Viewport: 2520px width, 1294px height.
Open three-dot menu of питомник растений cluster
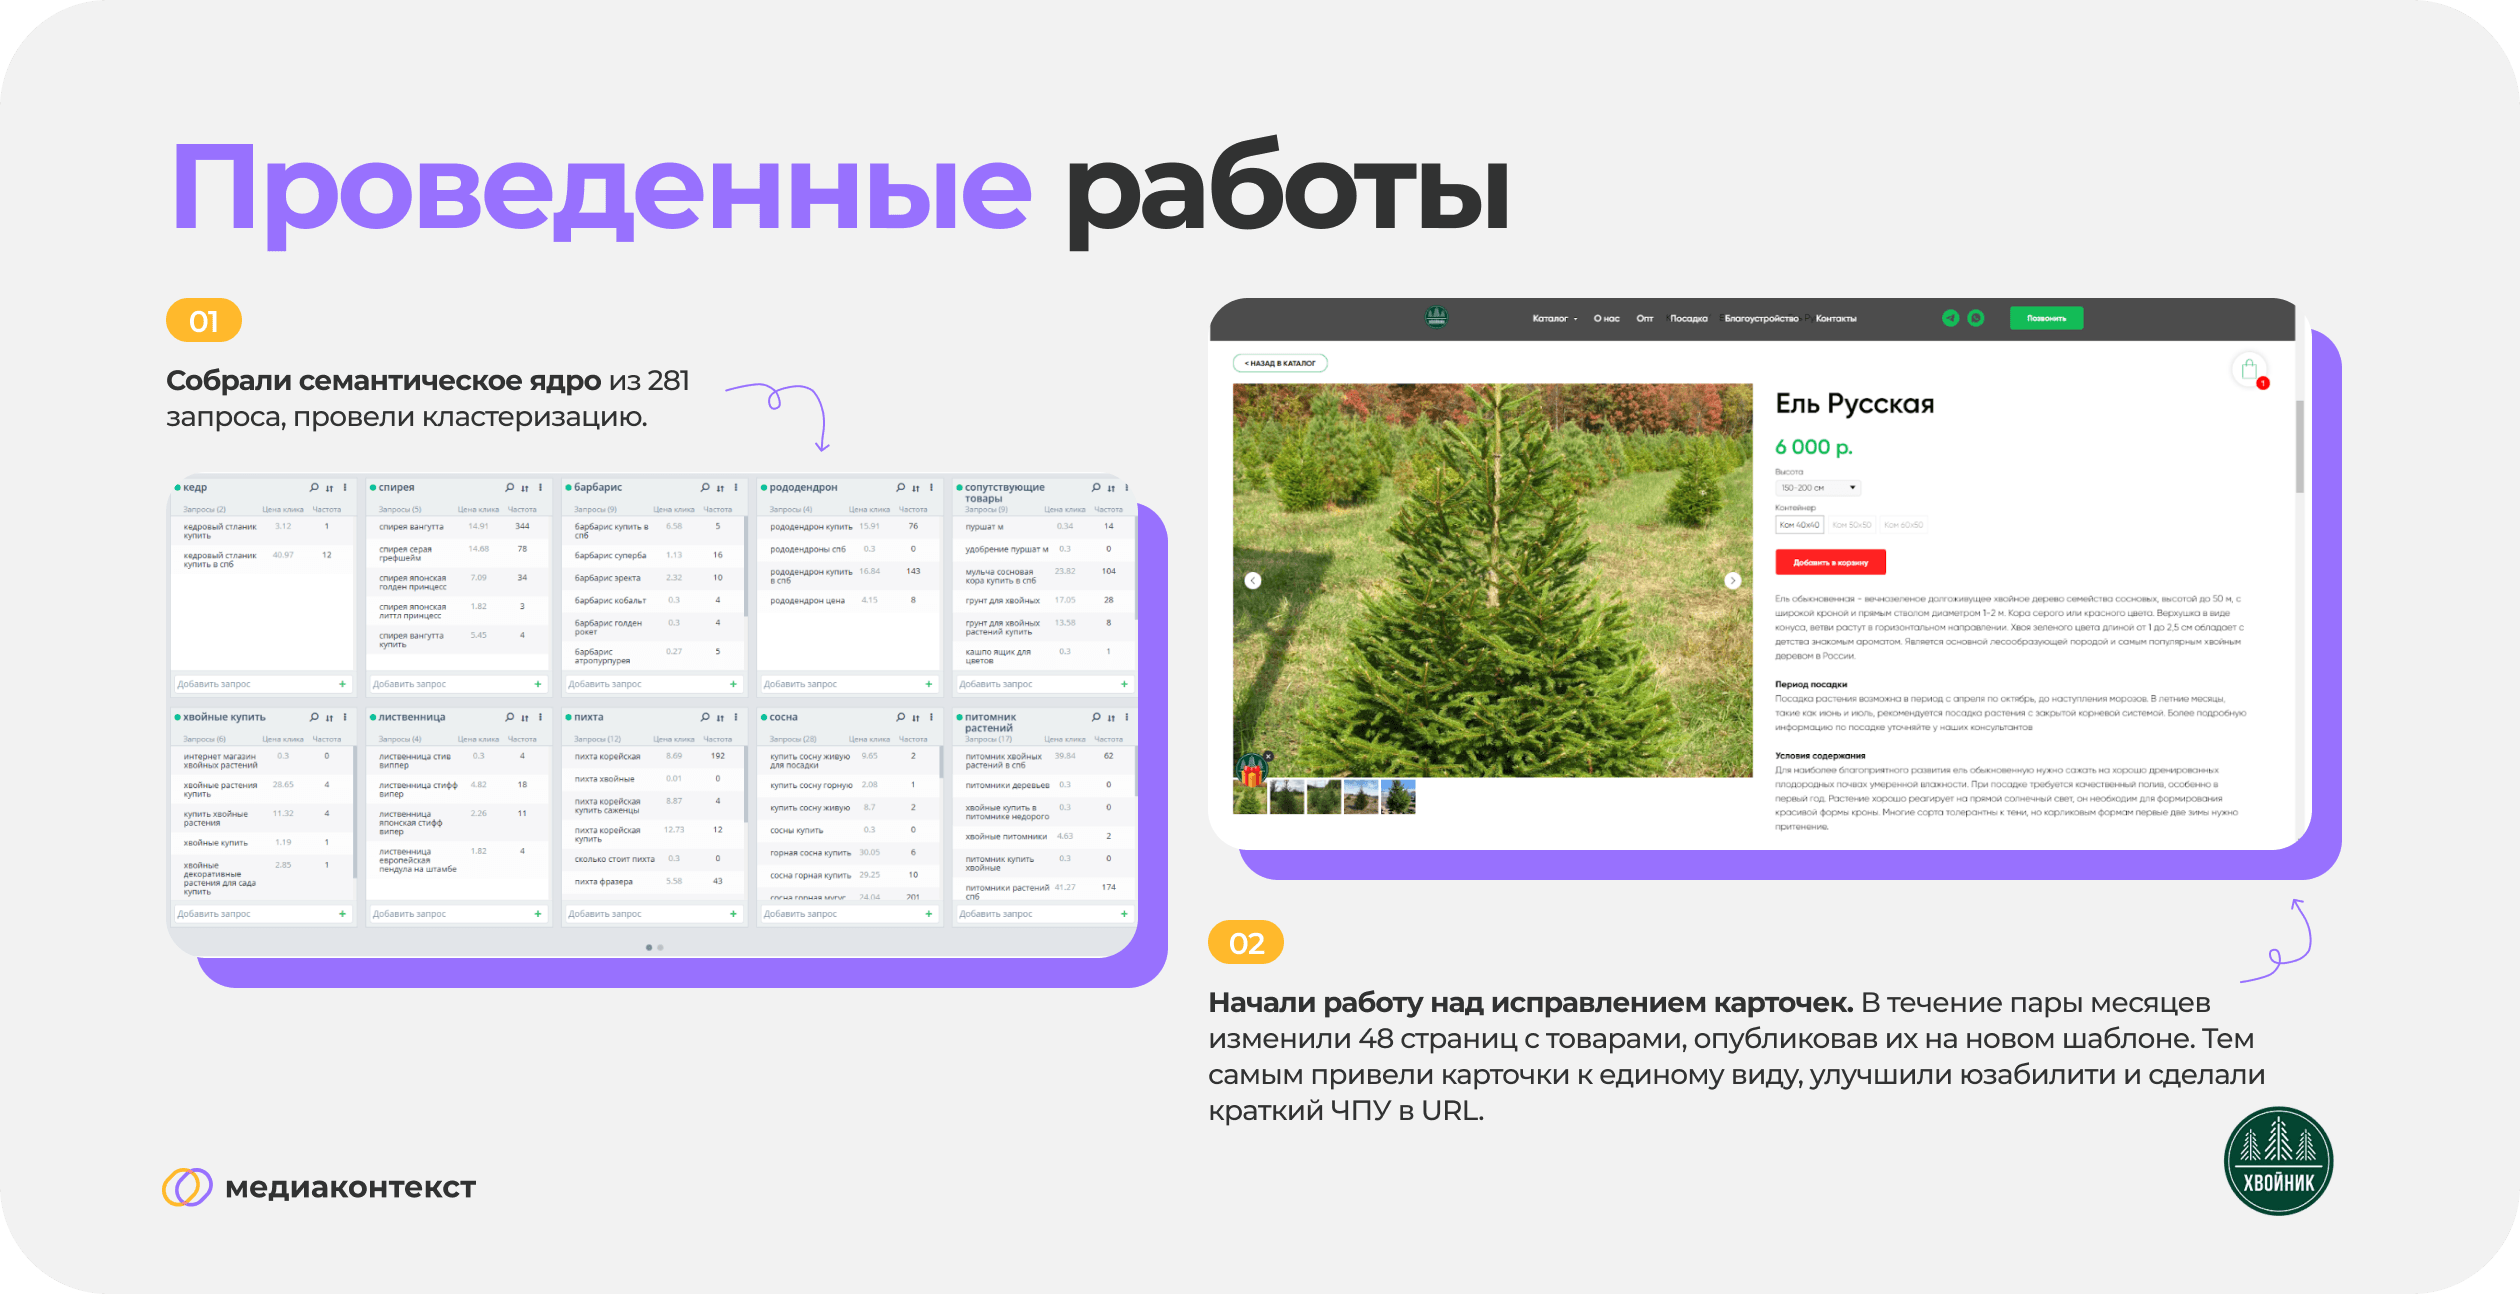(x=1127, y=718)
